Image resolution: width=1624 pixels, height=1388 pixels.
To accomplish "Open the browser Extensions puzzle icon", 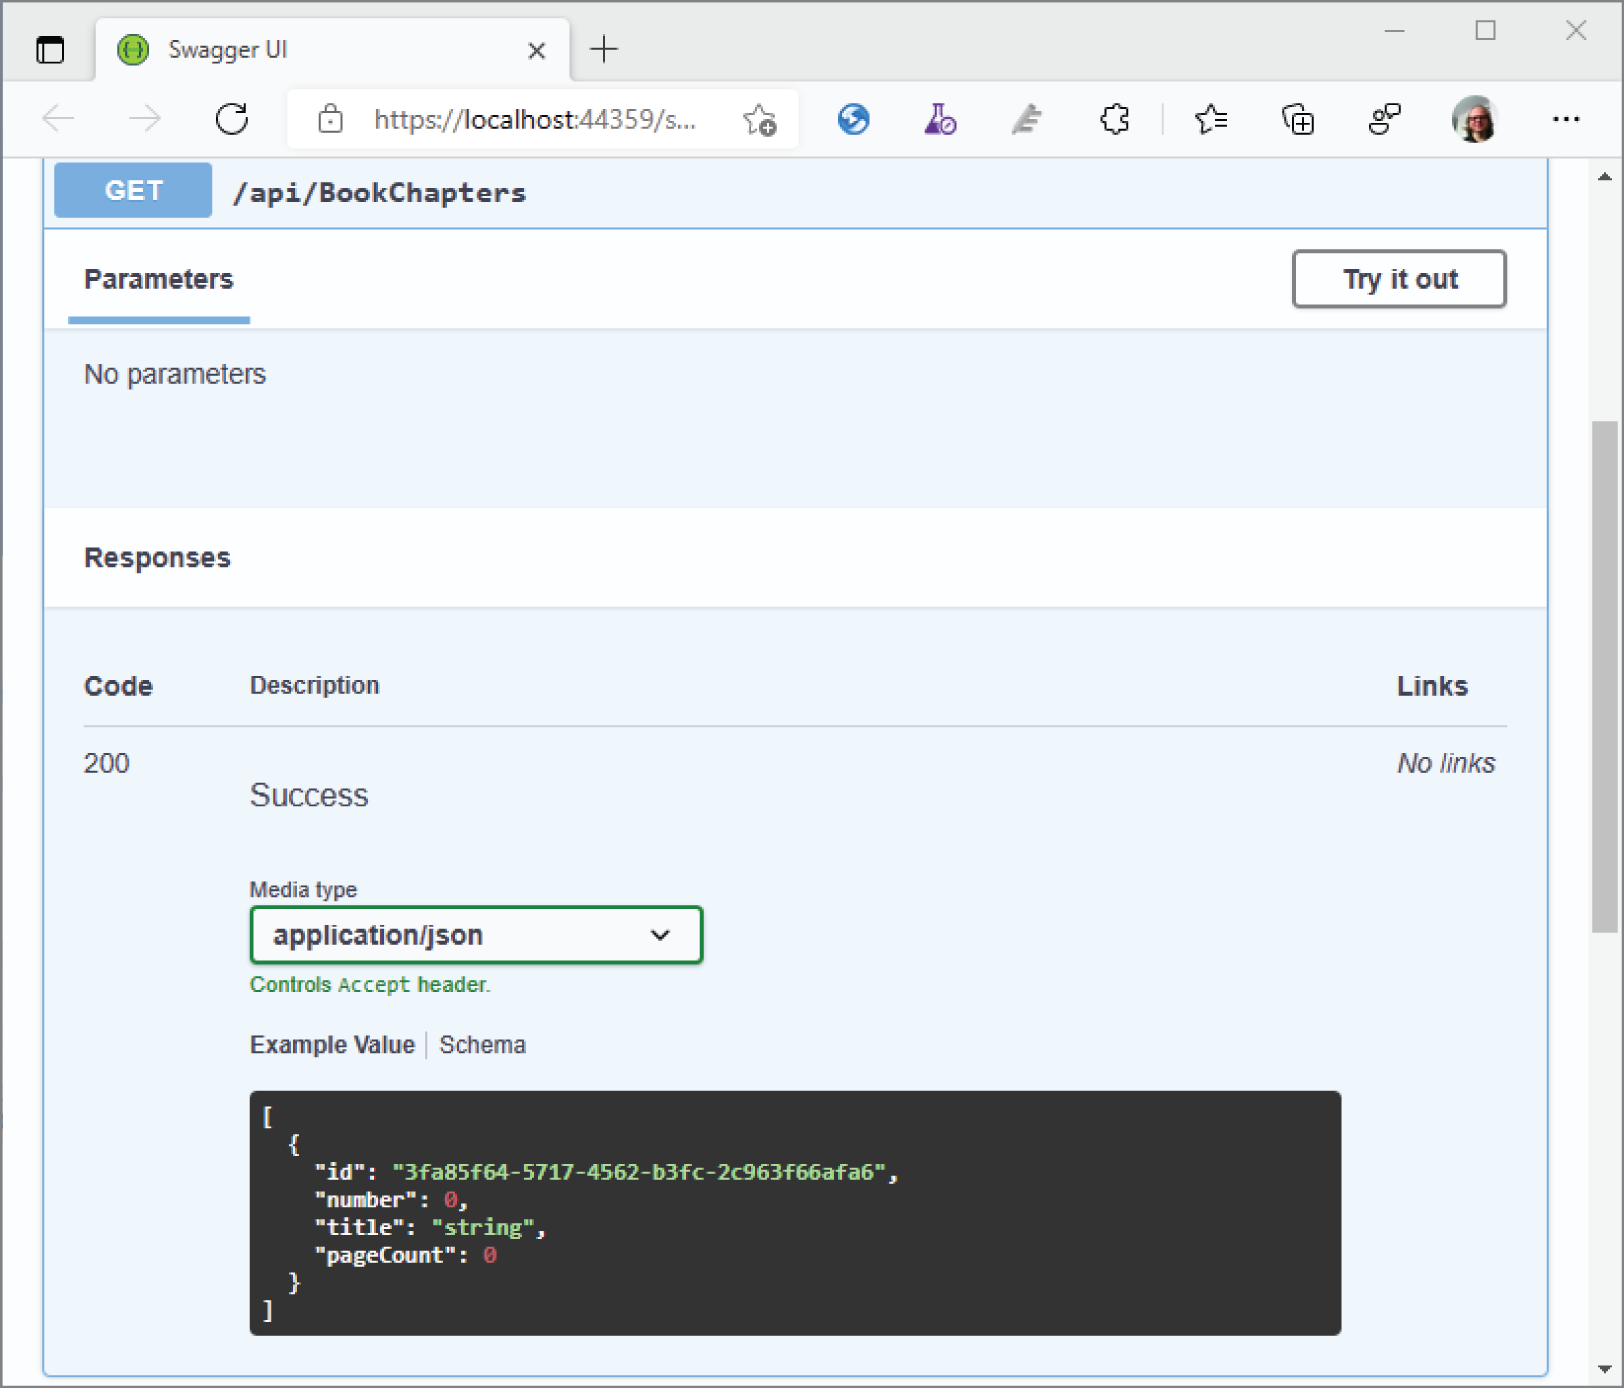I will click(x=1114, y=119).
